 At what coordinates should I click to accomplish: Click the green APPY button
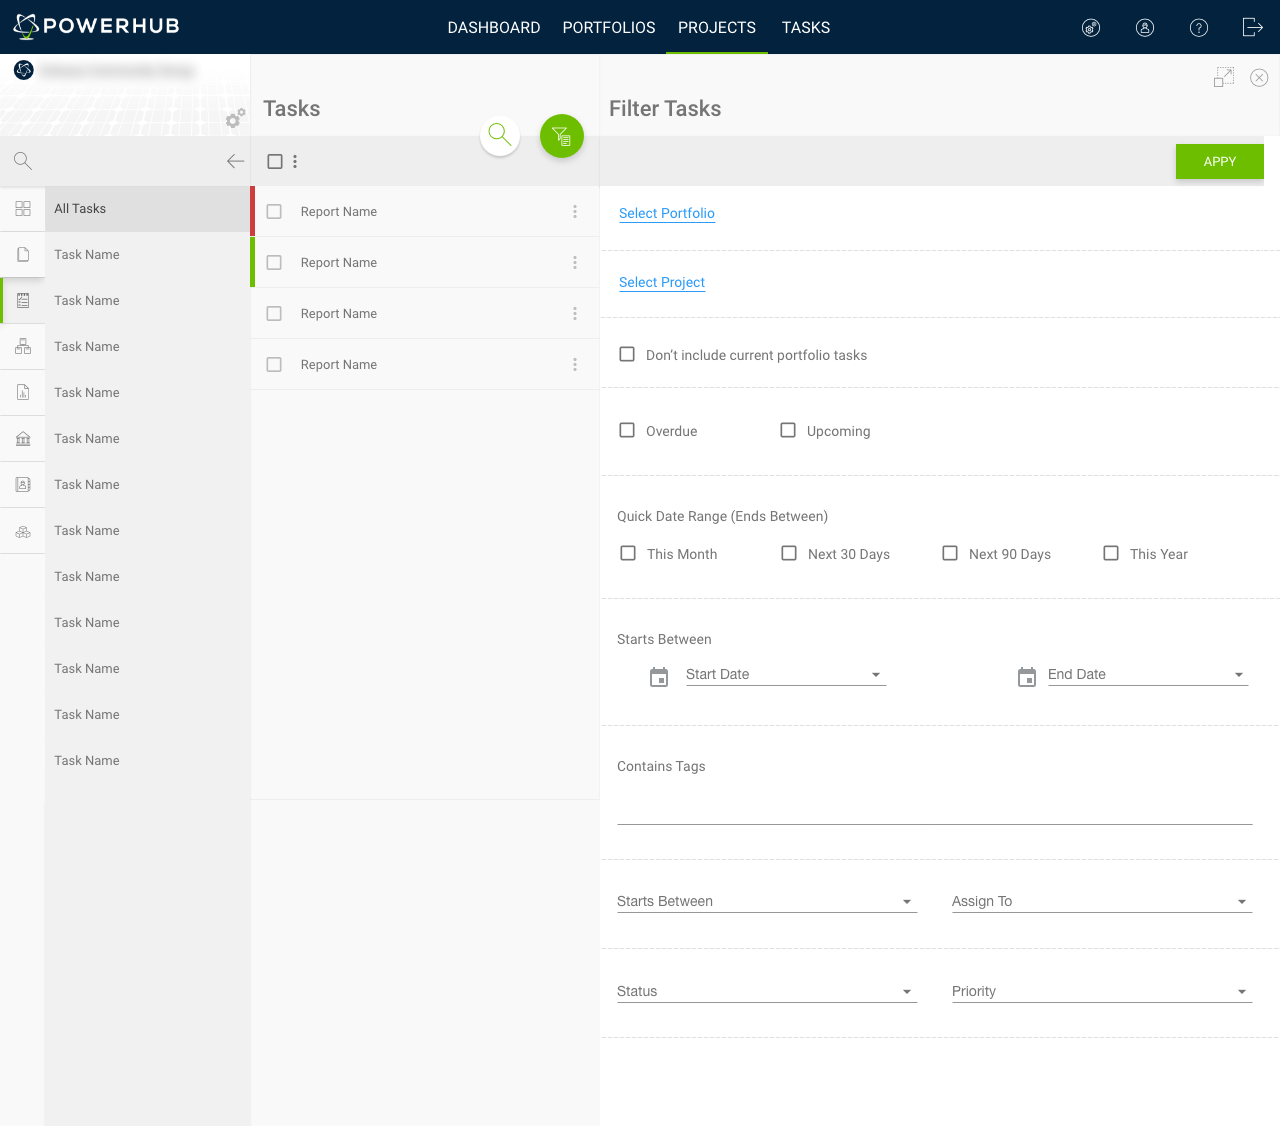coord(1220,161)
